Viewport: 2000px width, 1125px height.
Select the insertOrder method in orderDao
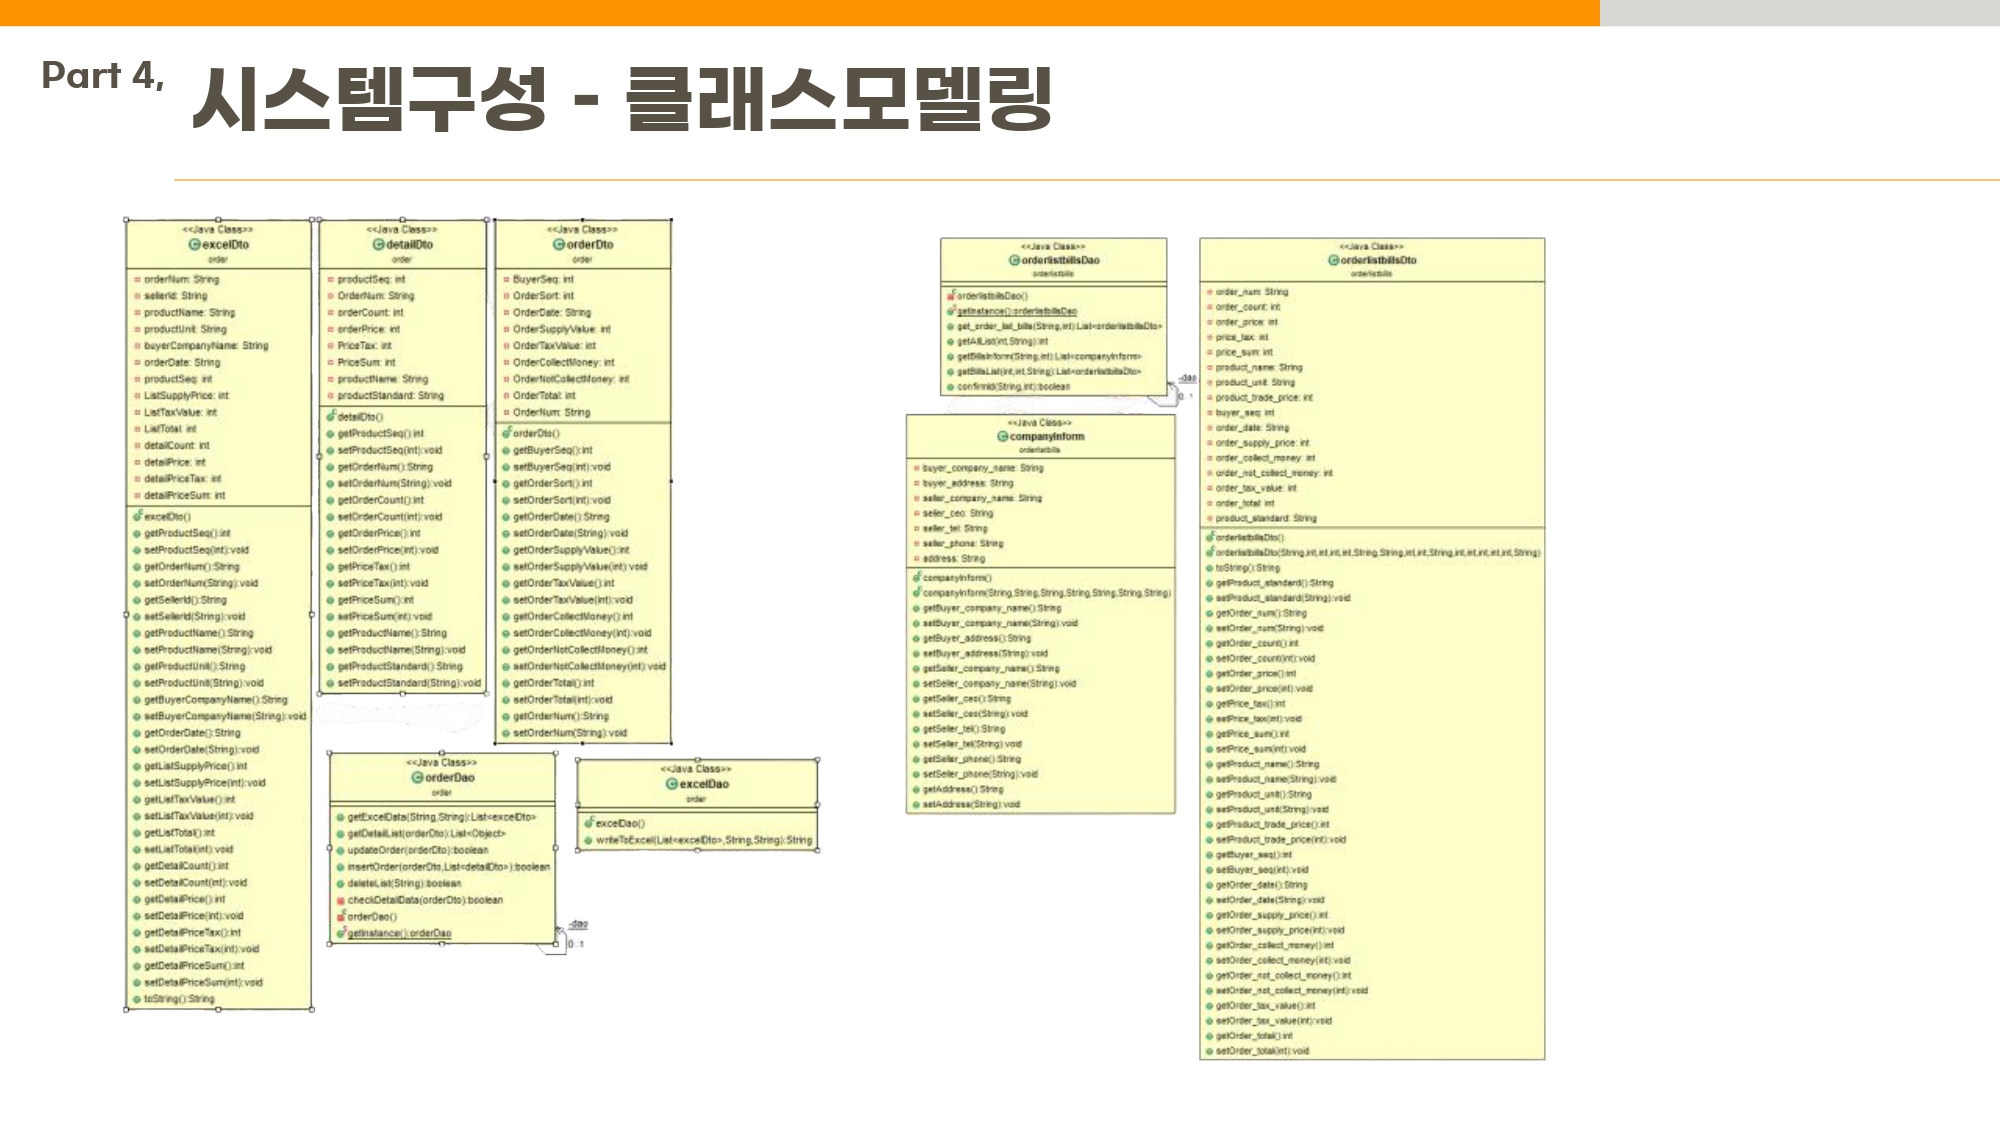448,867
